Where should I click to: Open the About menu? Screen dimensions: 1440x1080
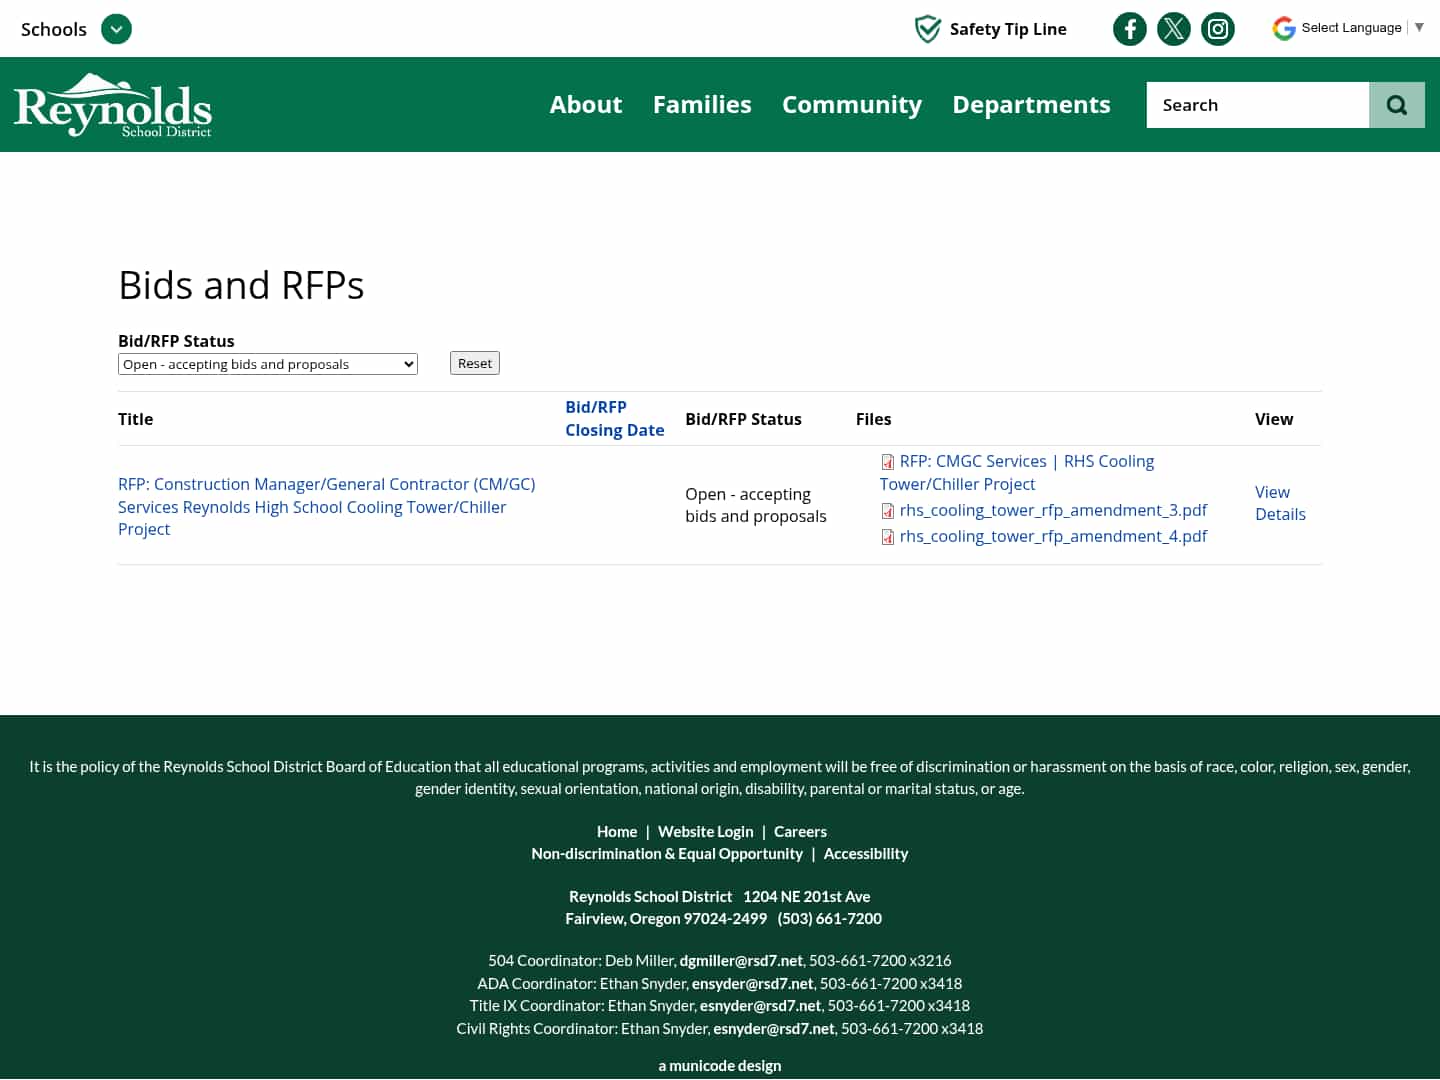click(585, 104)
